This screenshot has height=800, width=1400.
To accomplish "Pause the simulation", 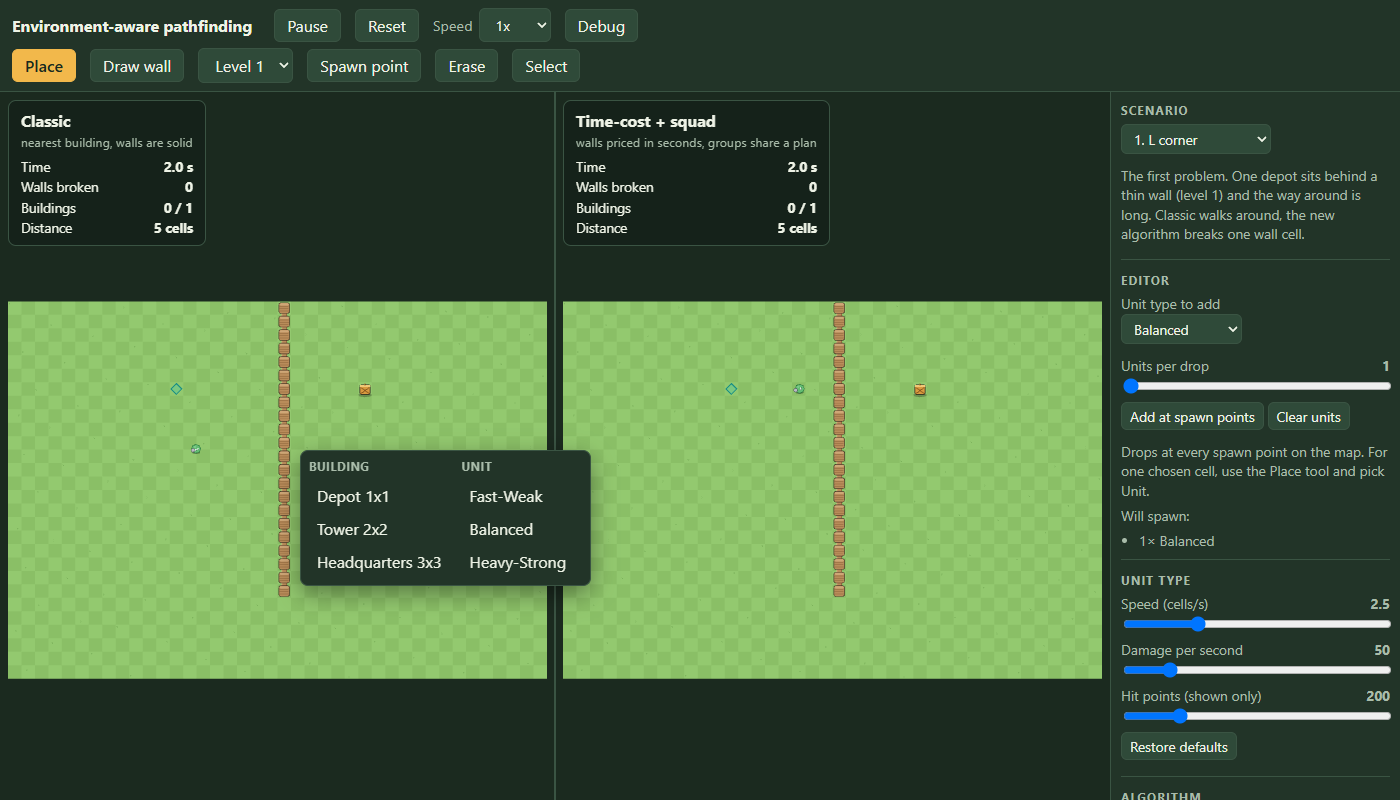I will [x=308, y=26].
